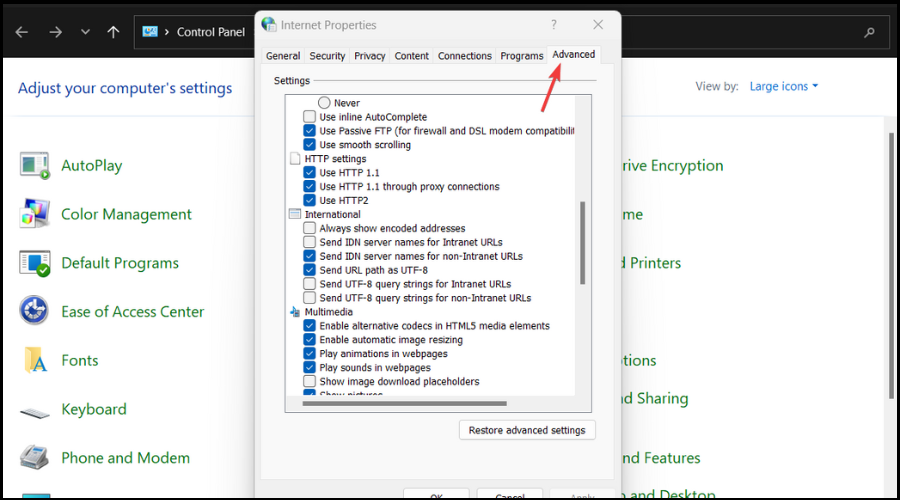Uncheck Send IDN server names for non-Intranet URLs
900x500 pixels.
coord(309,256)
